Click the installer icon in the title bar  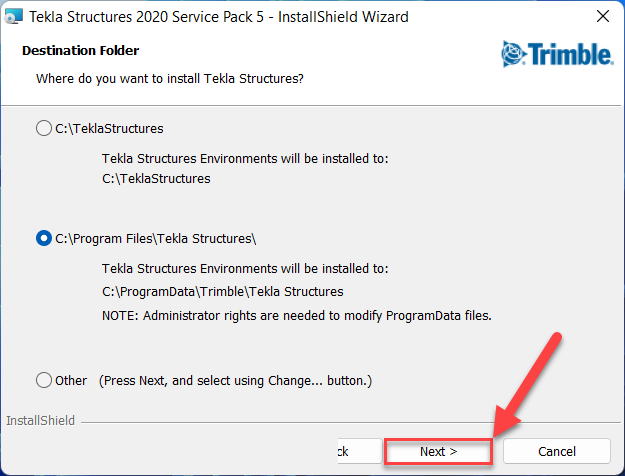(x=13, y=17)
